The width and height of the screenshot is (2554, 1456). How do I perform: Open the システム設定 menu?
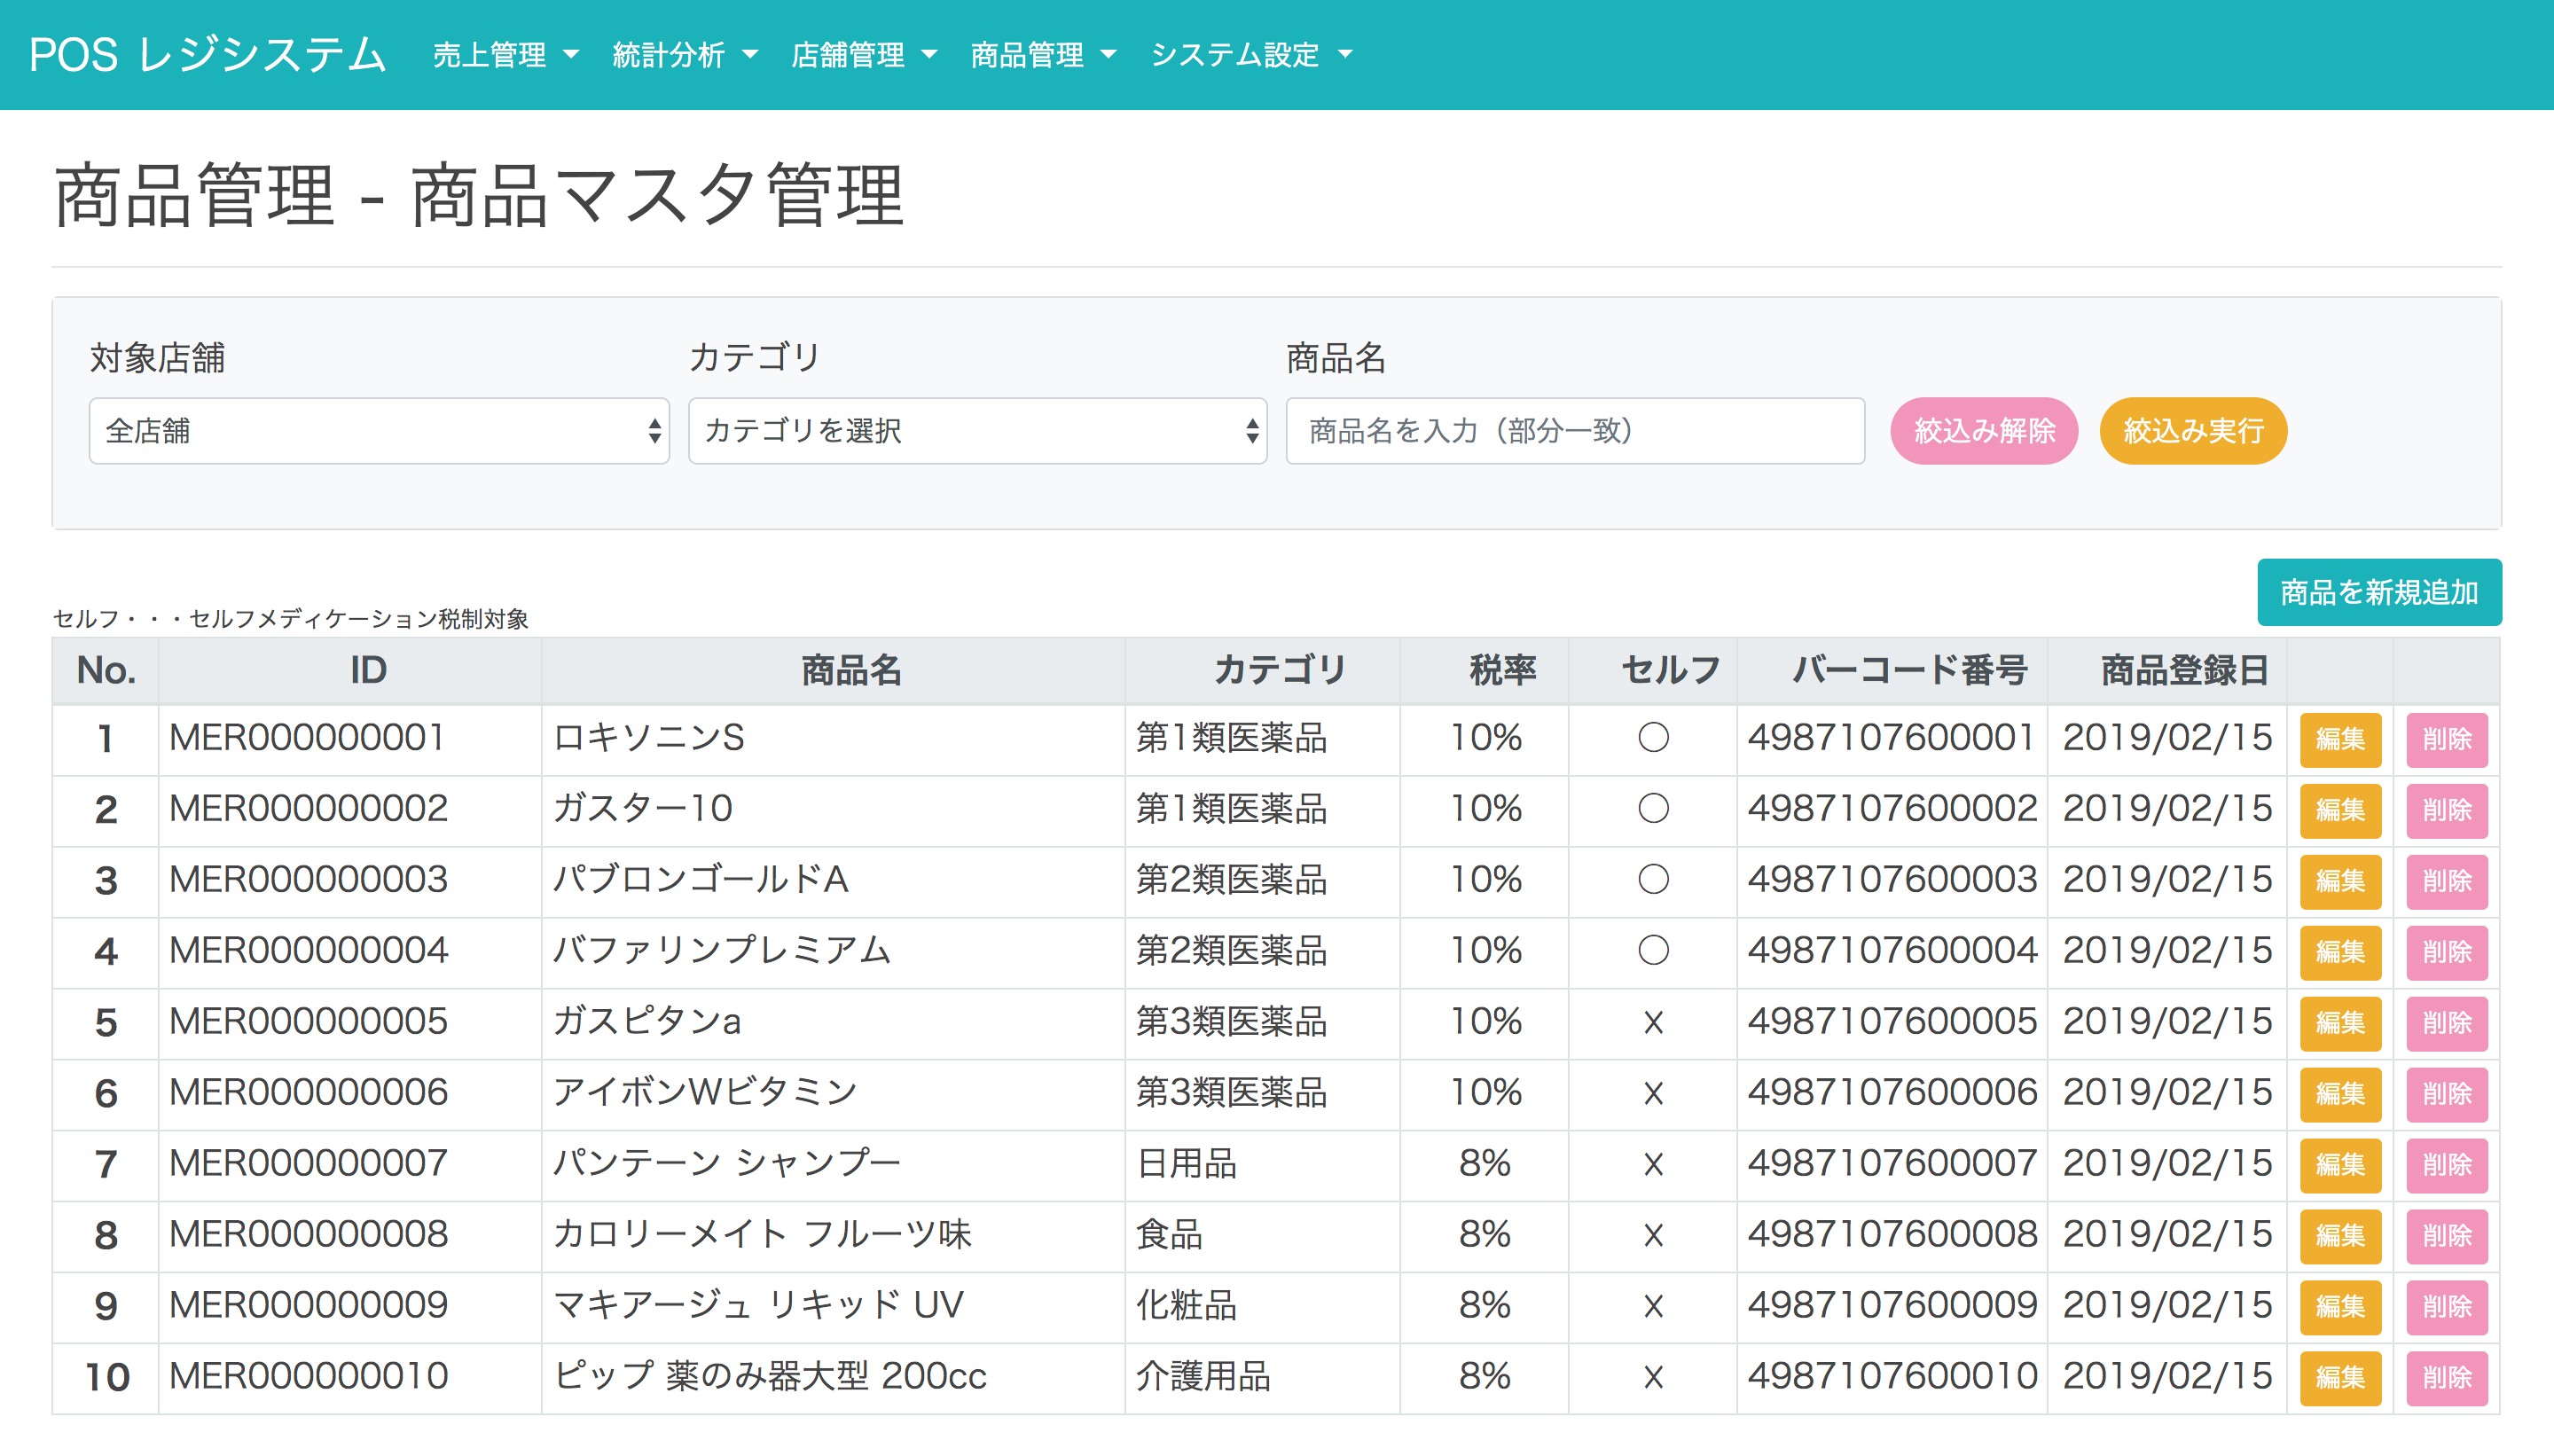[1250, 55]
